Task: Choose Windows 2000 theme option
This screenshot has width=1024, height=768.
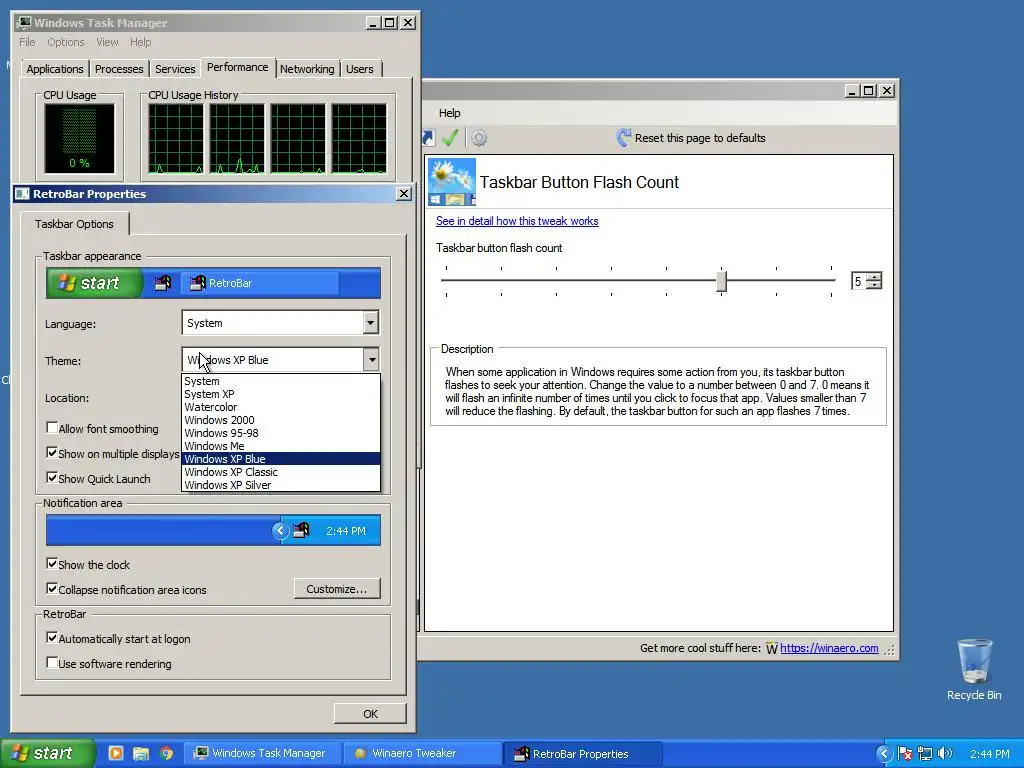Action: pyautogui.click(x=281, y=420)
